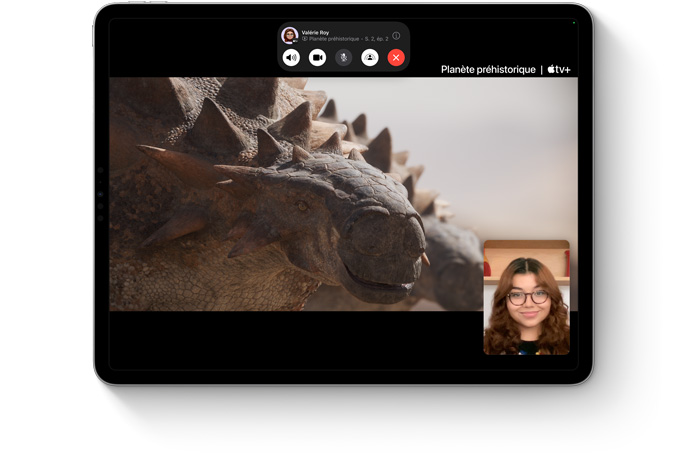Viewport: 682px width, 453px height.
Task: Tap the dinosaur video to show playback controls
Action: 343,194
